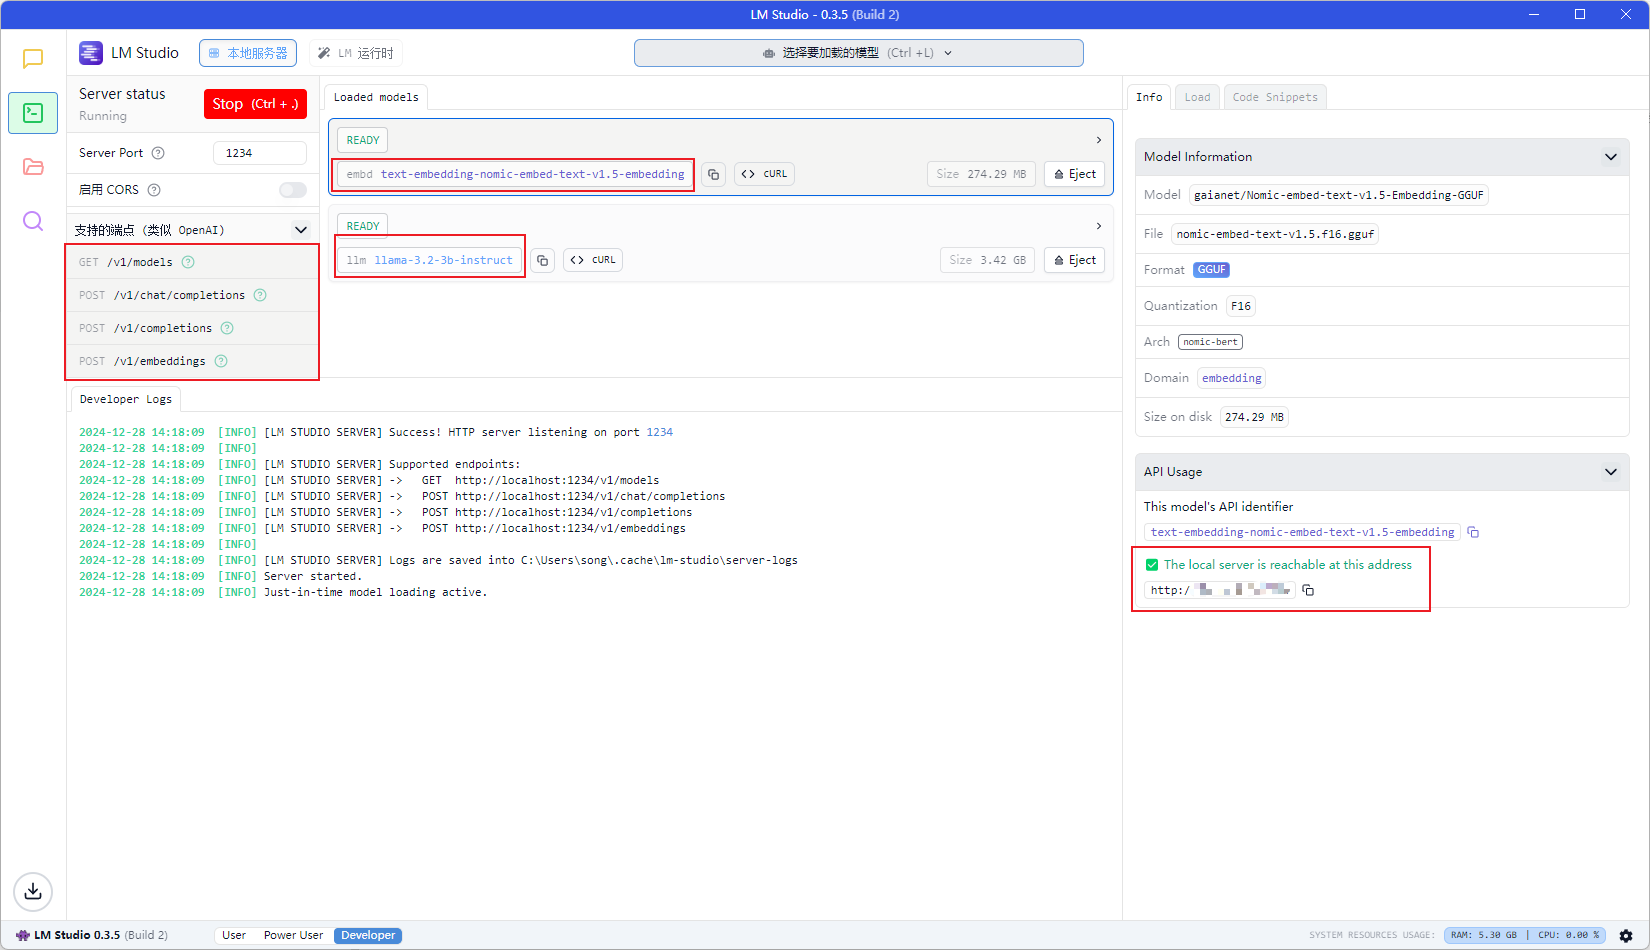Click the Server Port input field

260,153
